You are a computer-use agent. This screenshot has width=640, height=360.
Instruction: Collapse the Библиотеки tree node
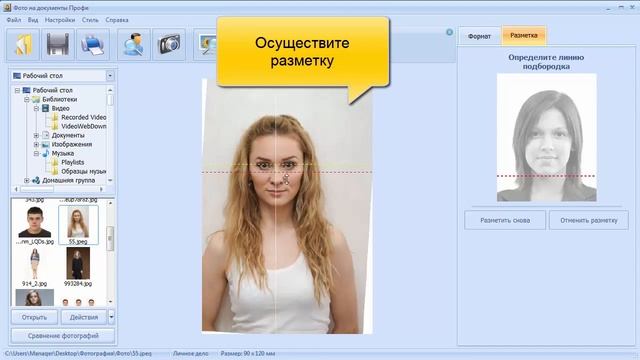[x=27, y=100]
